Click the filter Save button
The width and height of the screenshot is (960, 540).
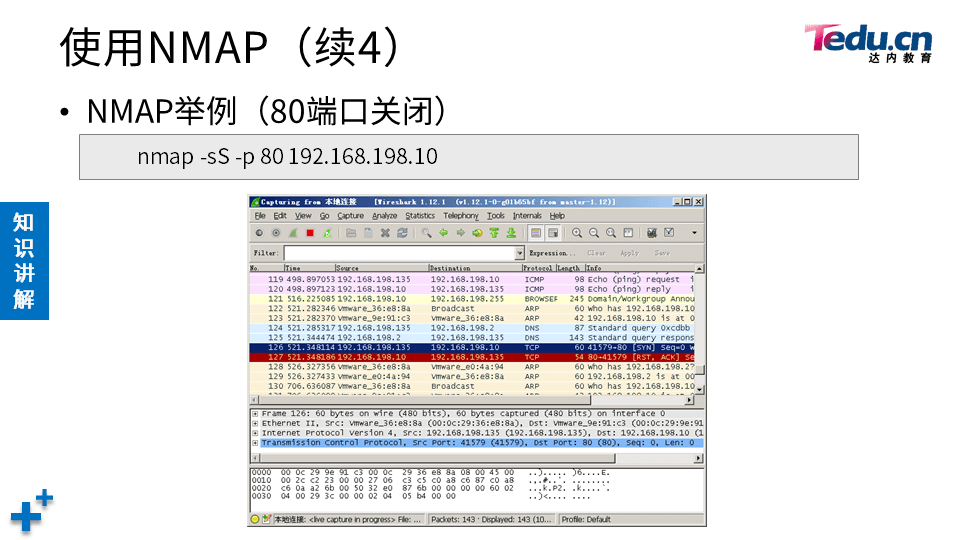(x=662, y=253)
